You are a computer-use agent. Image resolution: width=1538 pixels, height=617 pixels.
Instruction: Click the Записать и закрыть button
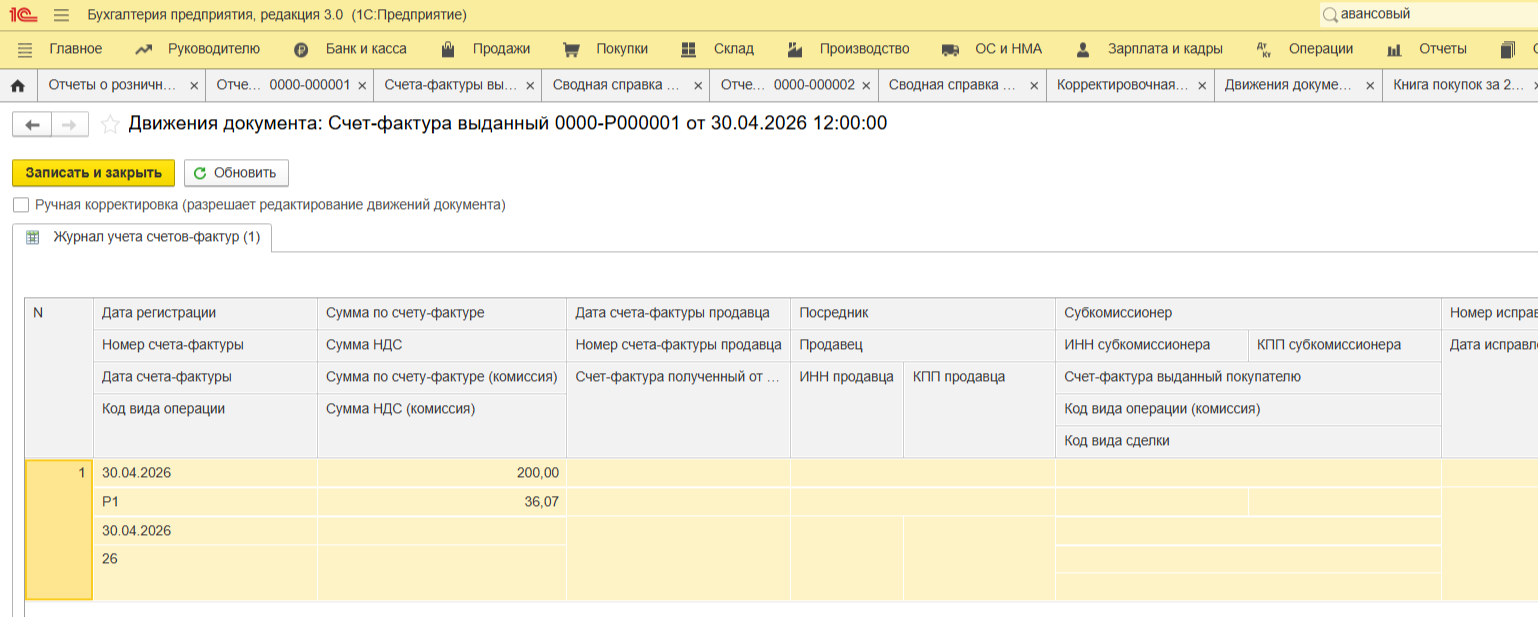click(93, 173)
